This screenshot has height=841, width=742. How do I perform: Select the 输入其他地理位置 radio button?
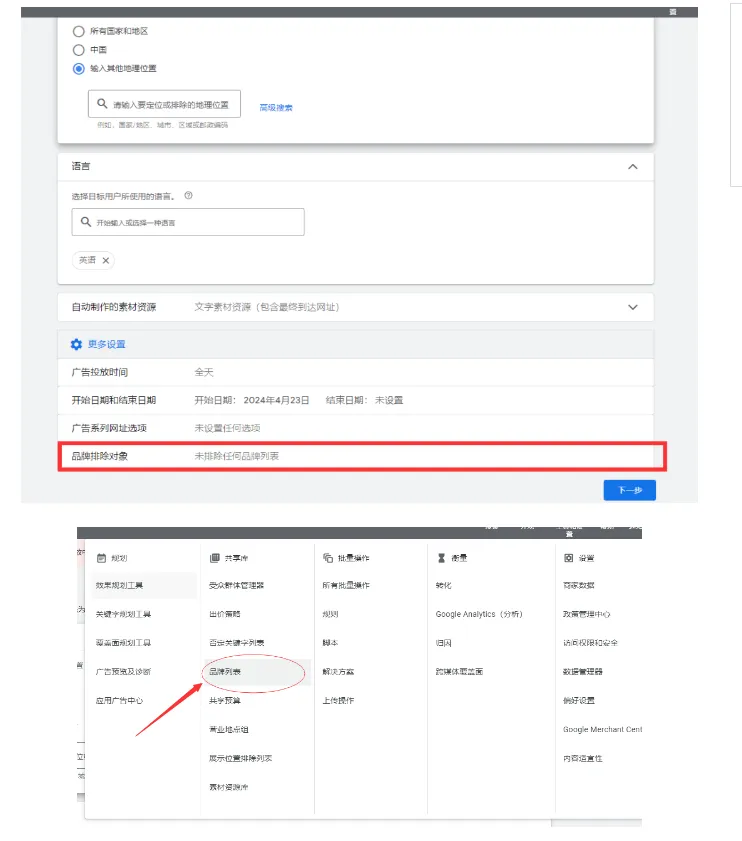tap(78, 69)
